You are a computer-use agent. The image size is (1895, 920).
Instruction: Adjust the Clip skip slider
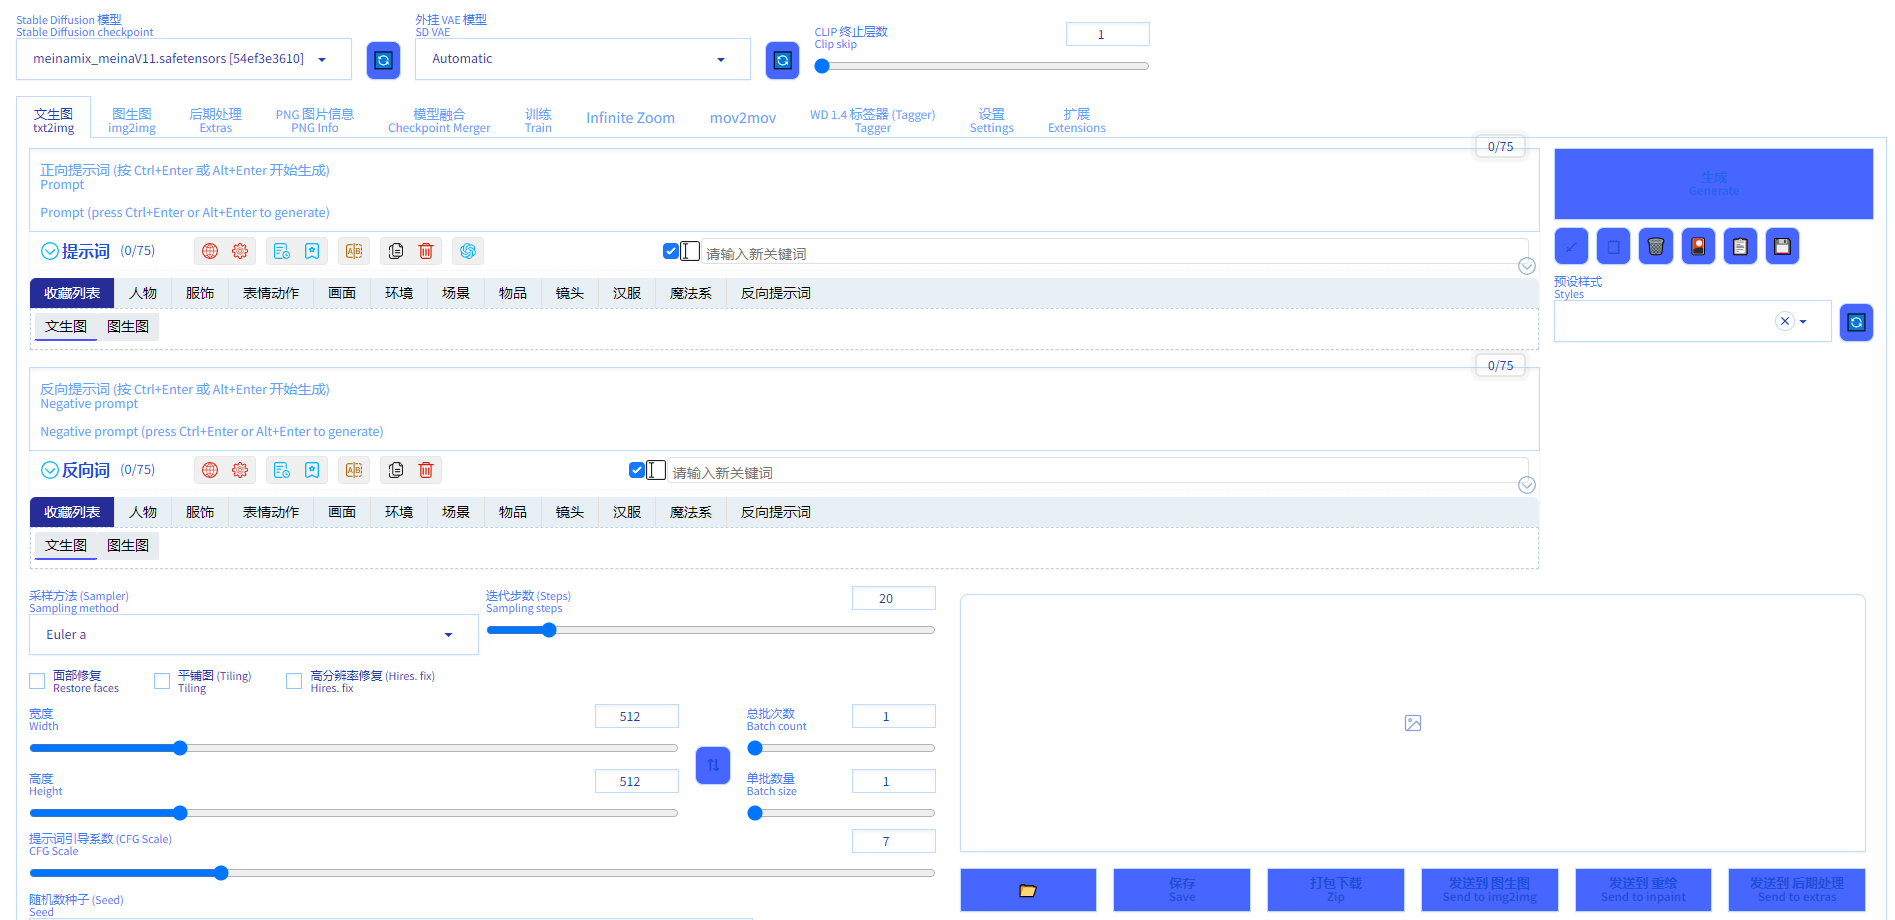[982, 66]
